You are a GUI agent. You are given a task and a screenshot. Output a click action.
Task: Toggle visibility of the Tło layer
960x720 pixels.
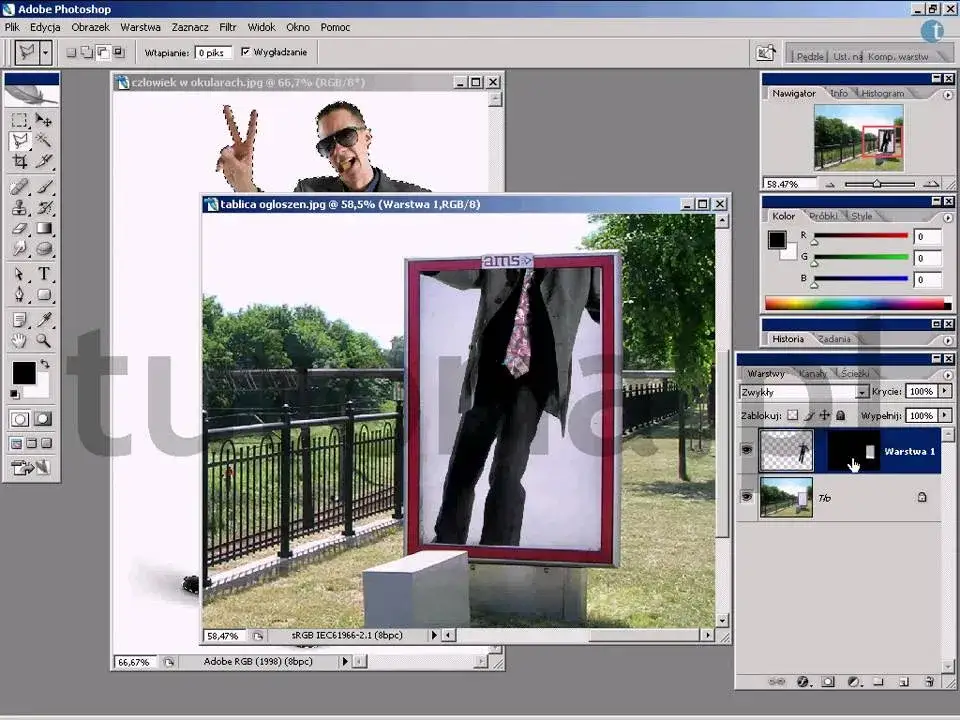pyautogui.click(x=745, y=496)
